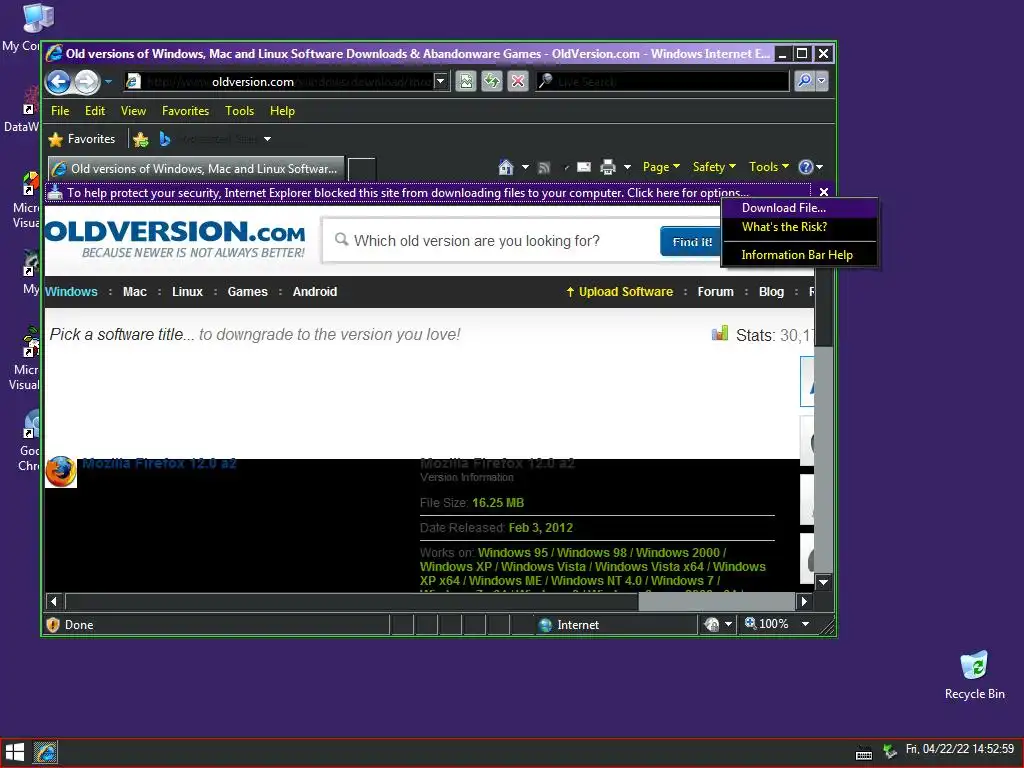
Task: Open the Tools menu in menu bar
Action: [240, 111]
